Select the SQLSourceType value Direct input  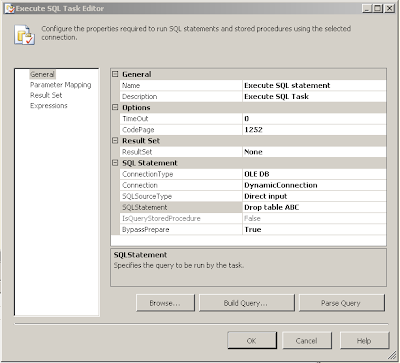click(x=314, y=196)
